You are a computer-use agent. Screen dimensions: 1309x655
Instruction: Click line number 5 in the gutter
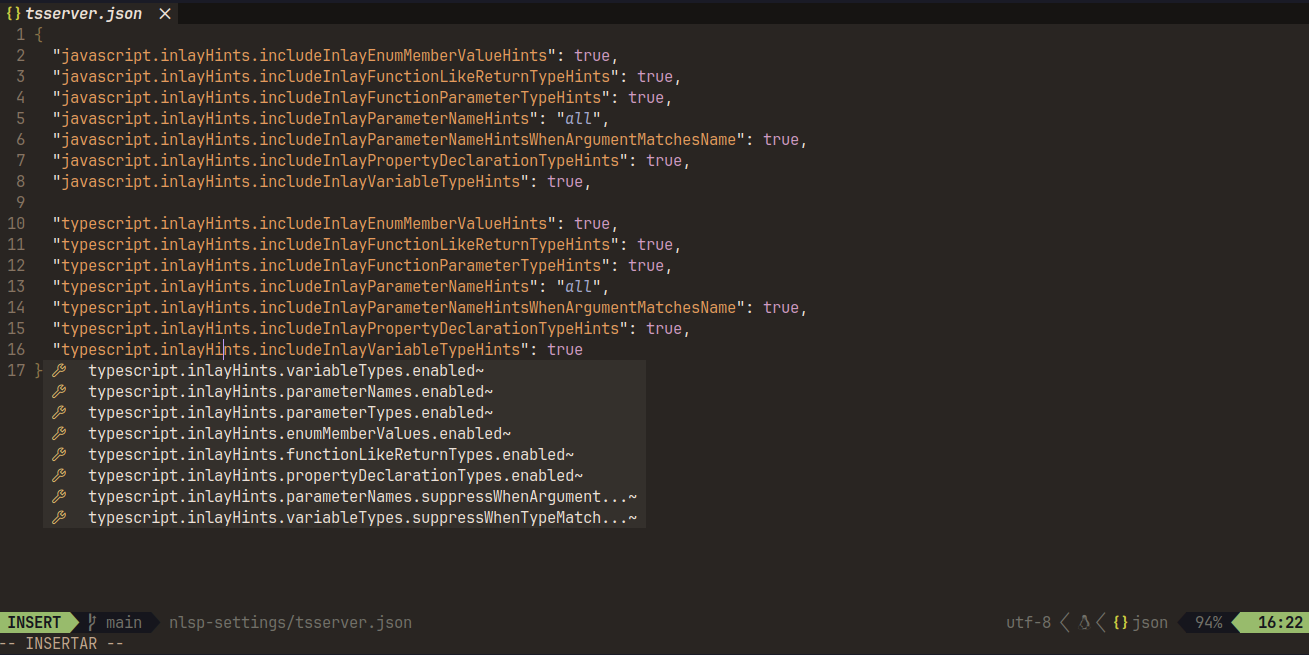coord(21,119)
